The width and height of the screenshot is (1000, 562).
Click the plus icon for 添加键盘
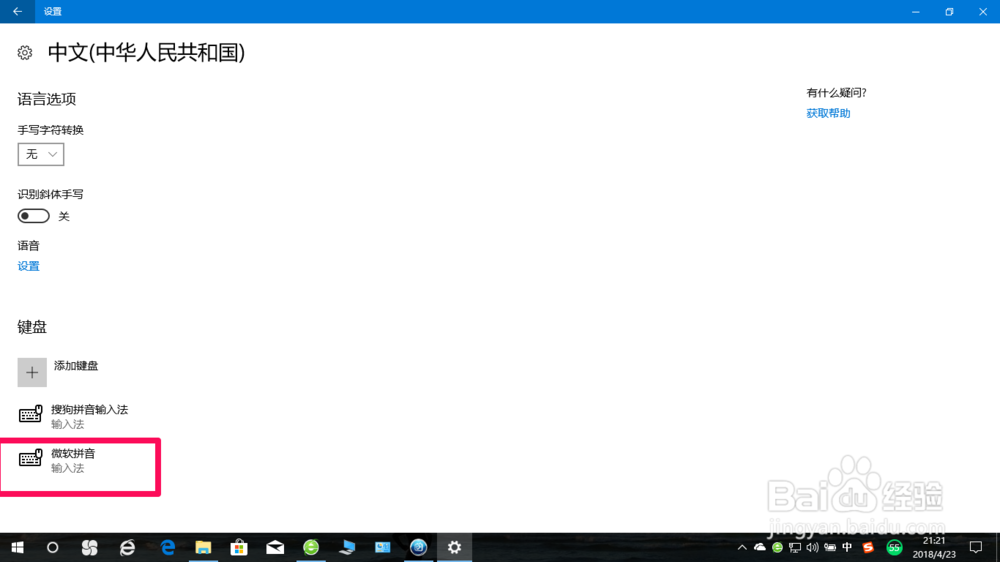point(32,373)
